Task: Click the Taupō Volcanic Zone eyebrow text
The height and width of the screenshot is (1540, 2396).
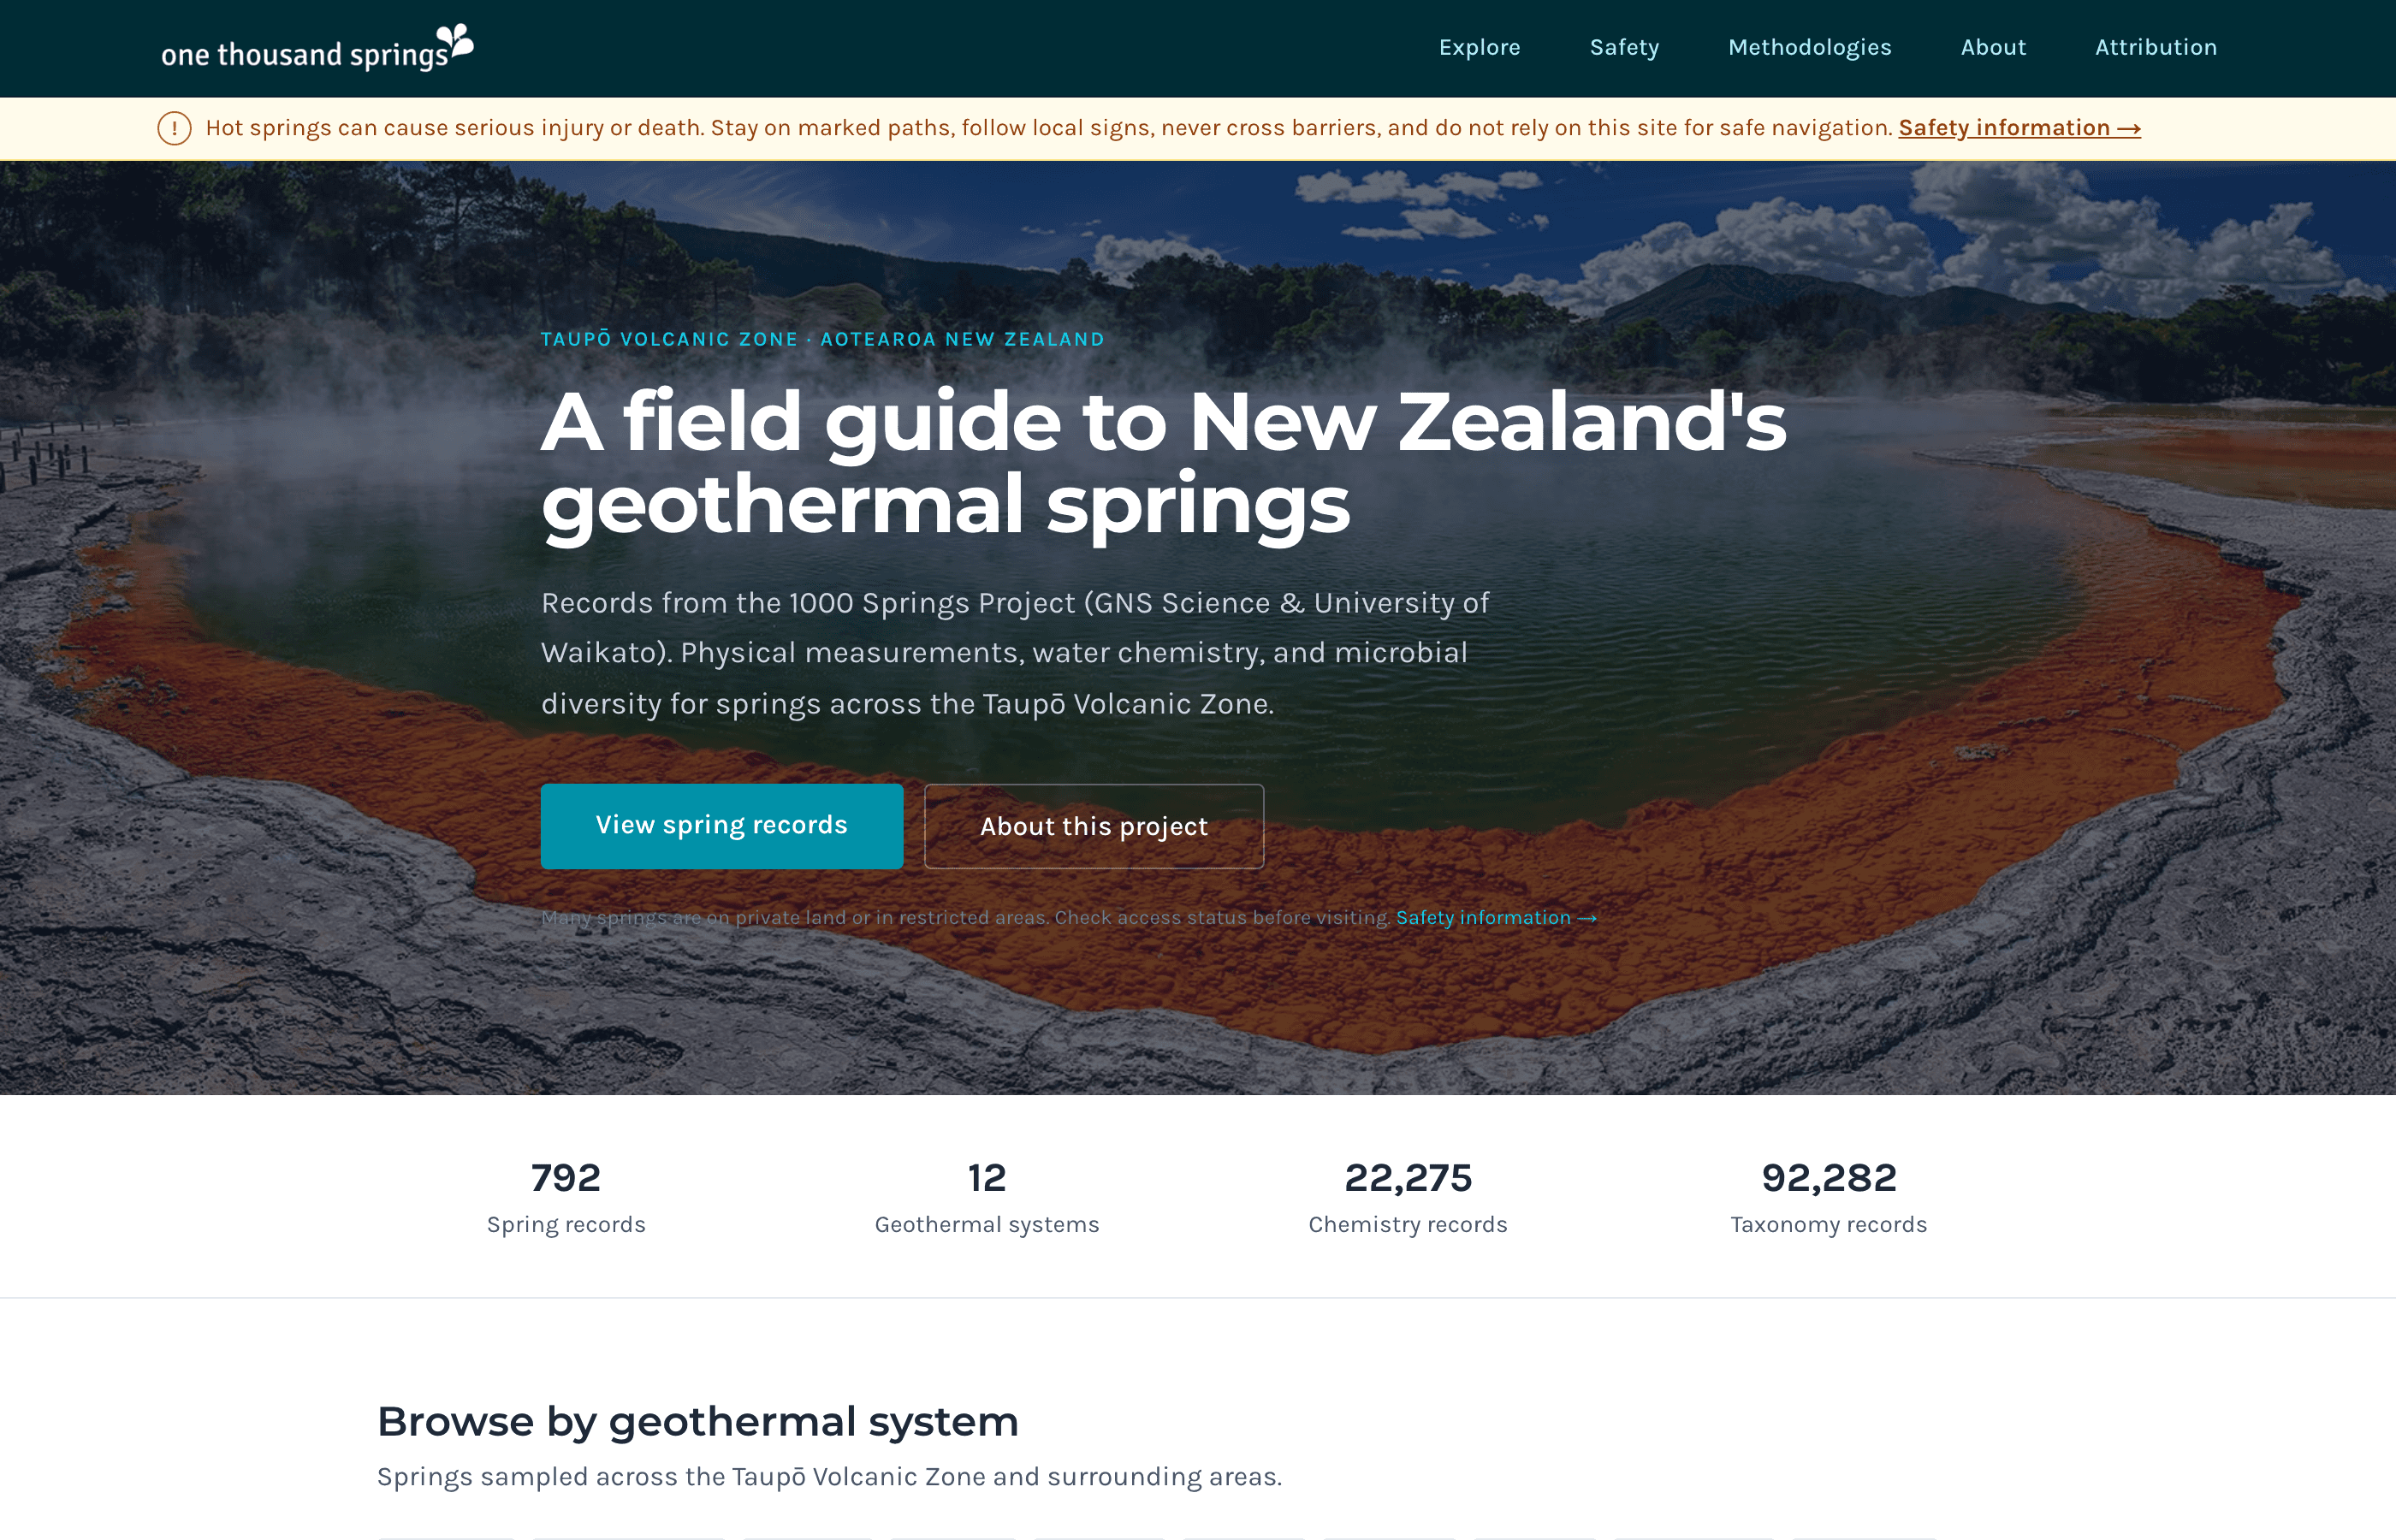Action: (823, 339)
